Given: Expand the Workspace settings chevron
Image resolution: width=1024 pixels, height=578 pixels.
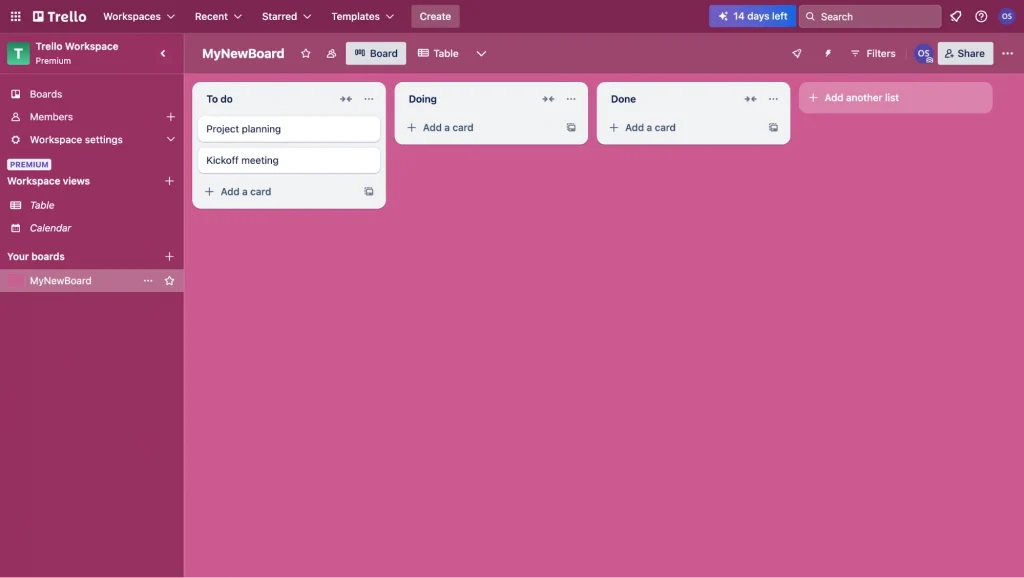Looking at the screenshot, I should (170, 140).
